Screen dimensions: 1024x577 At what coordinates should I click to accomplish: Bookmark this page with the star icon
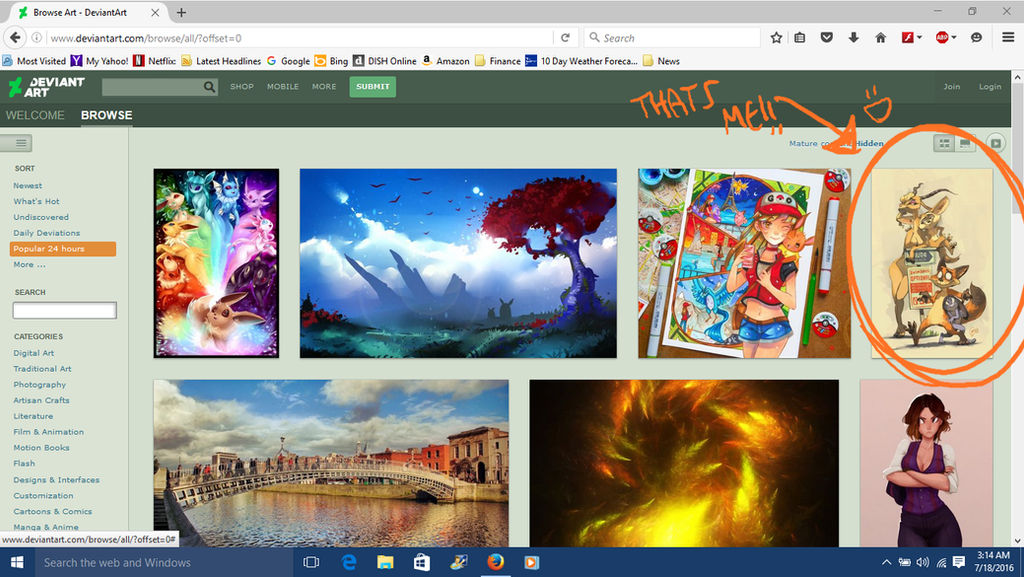(776, 38)
